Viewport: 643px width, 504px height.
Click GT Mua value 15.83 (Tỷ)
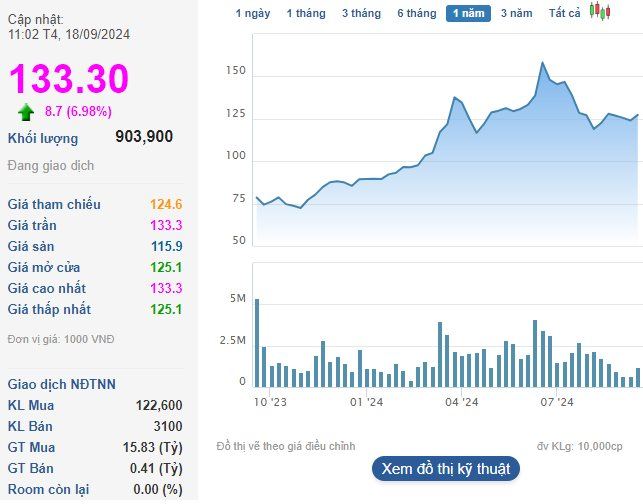point(153,447)
